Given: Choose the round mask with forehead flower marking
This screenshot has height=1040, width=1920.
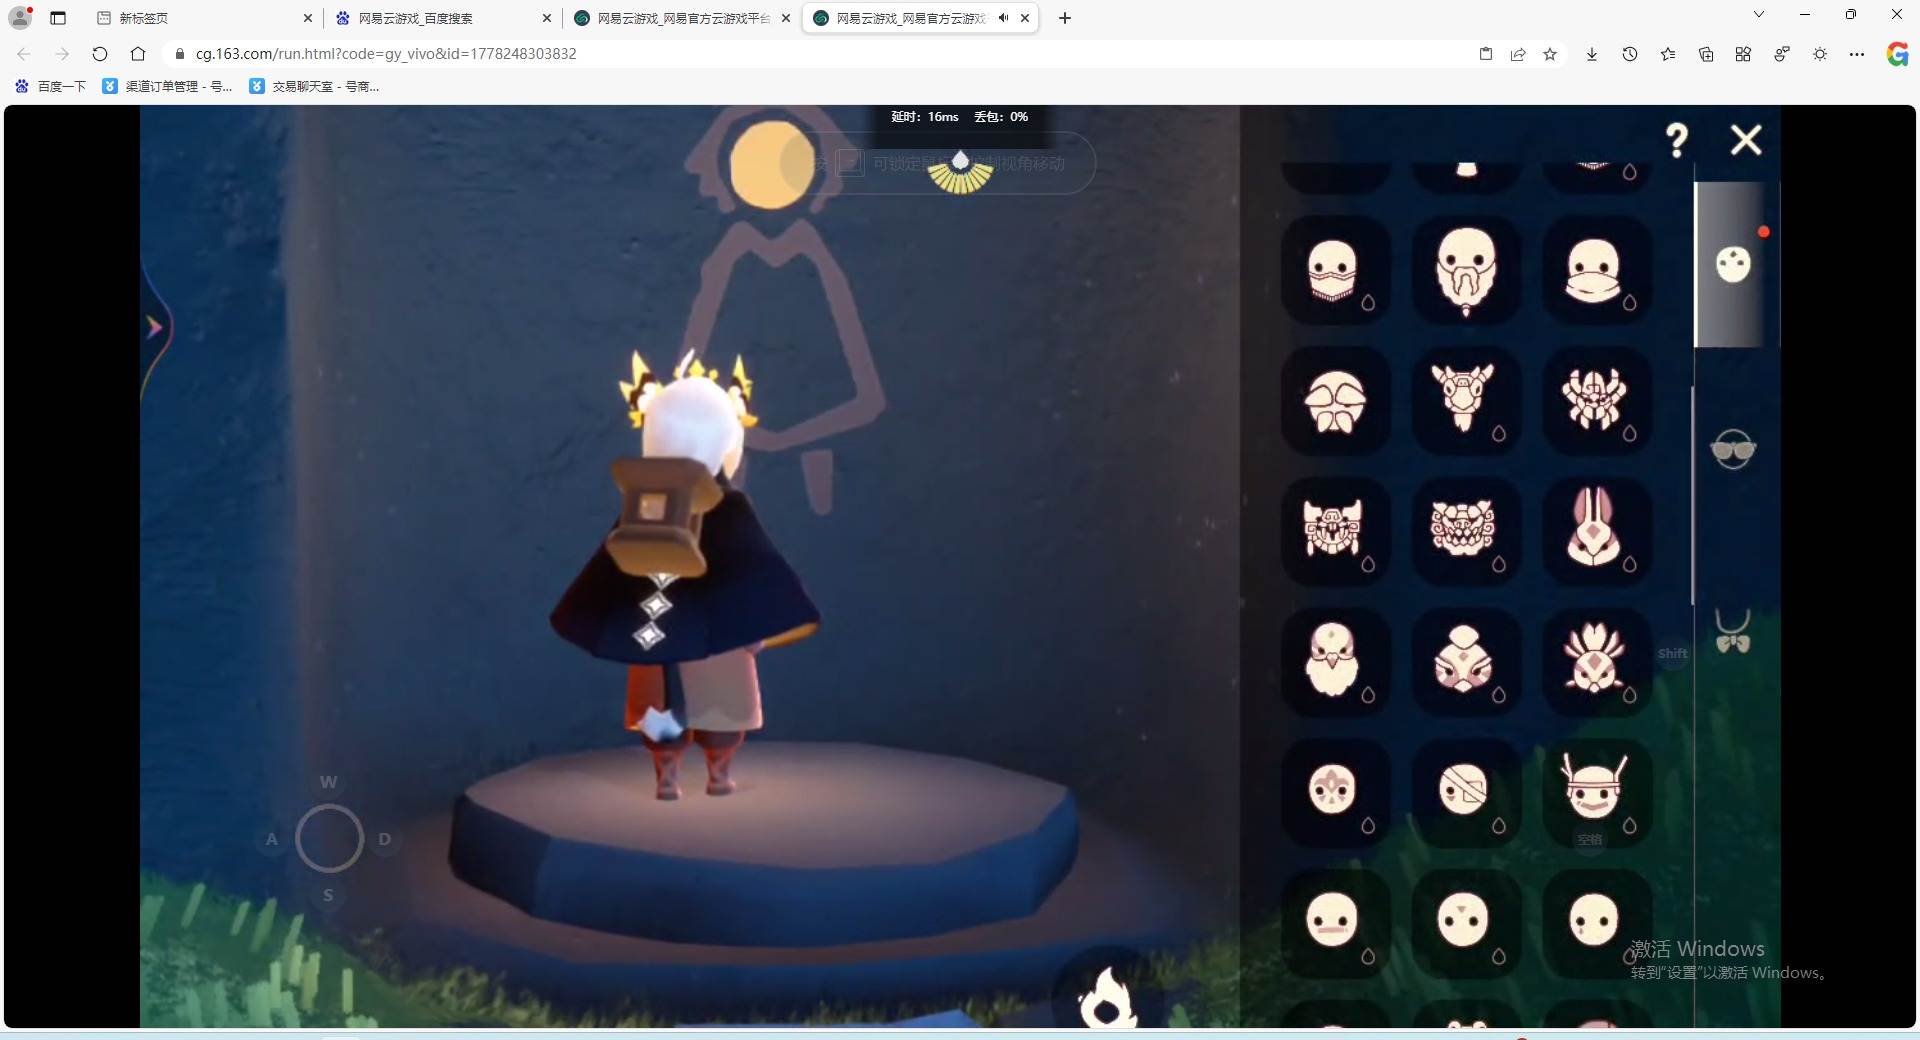Looking at the screenshot, I should 1335,793.
